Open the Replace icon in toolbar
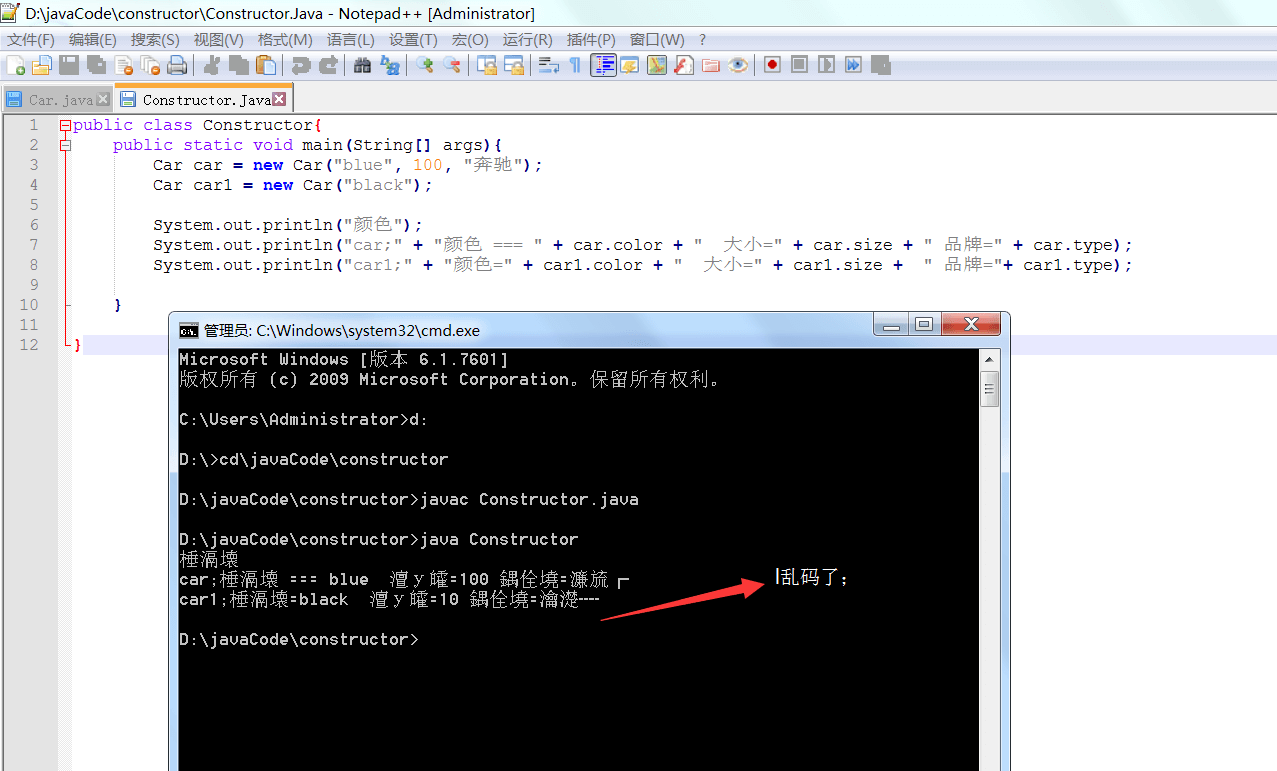The width and height of the screenshot is (1277, 771). coord(389,65)
